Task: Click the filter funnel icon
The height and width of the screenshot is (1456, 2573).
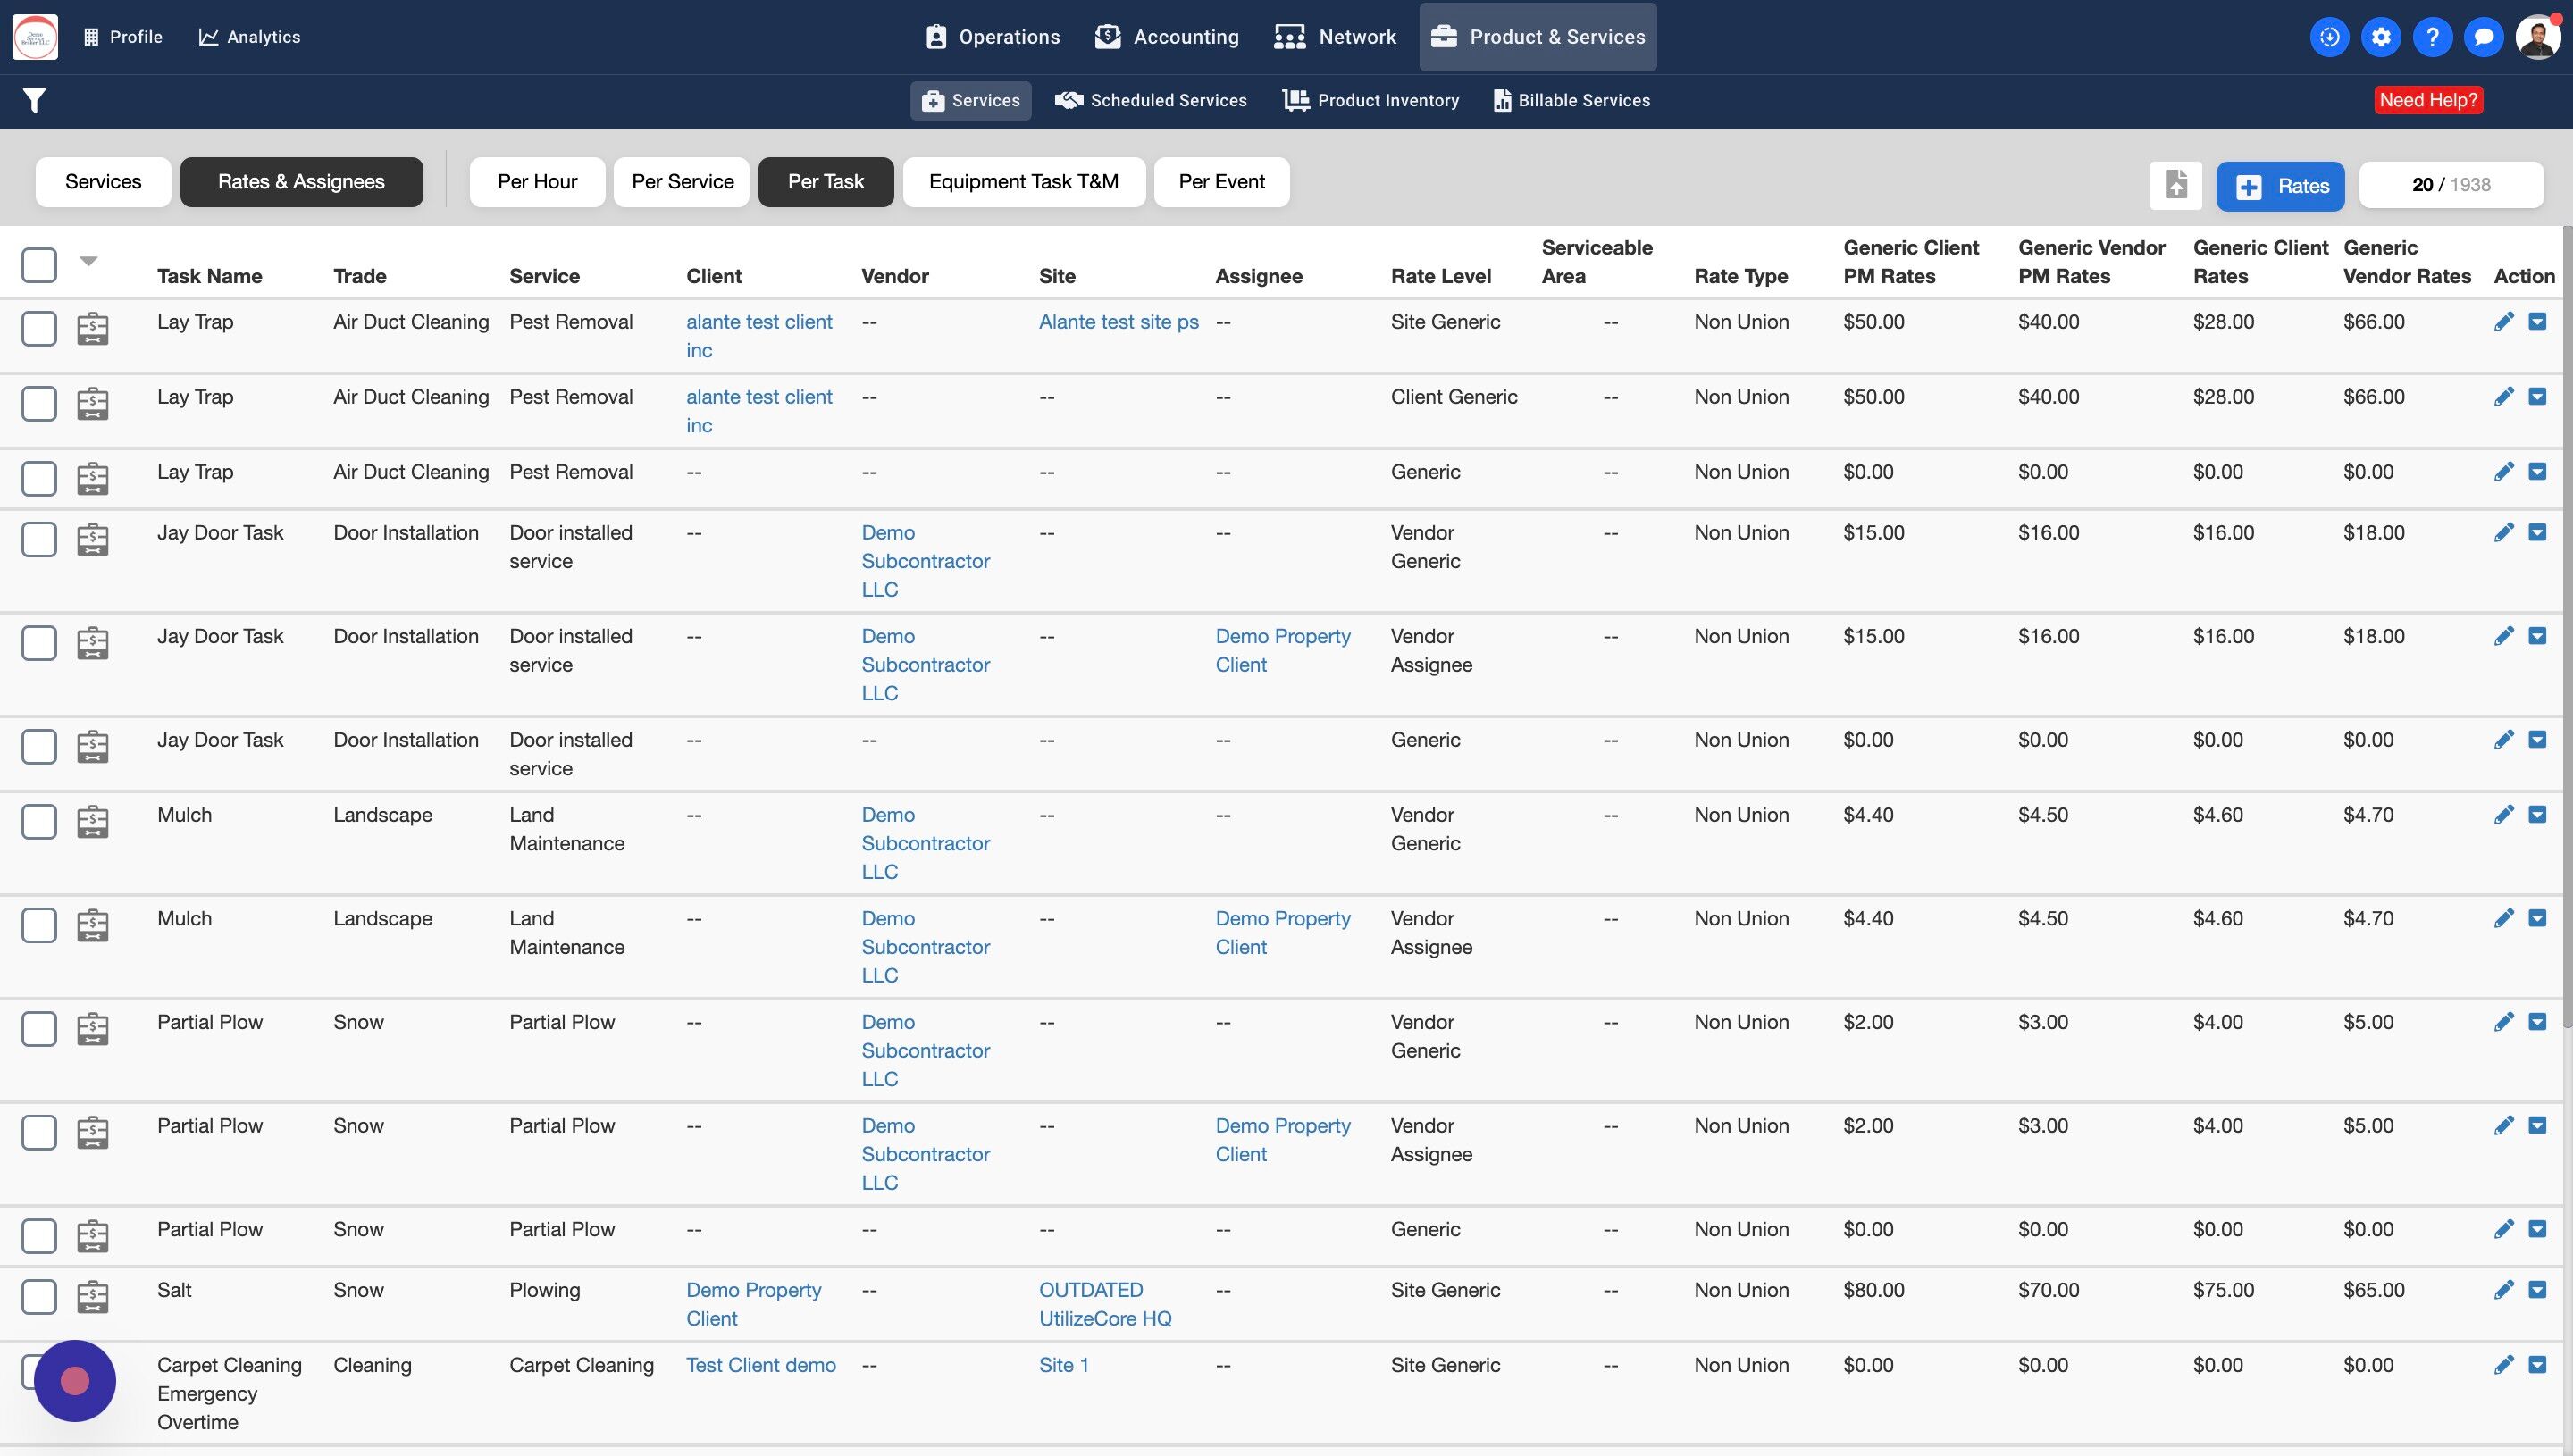Action: click(x=34, y=100)
